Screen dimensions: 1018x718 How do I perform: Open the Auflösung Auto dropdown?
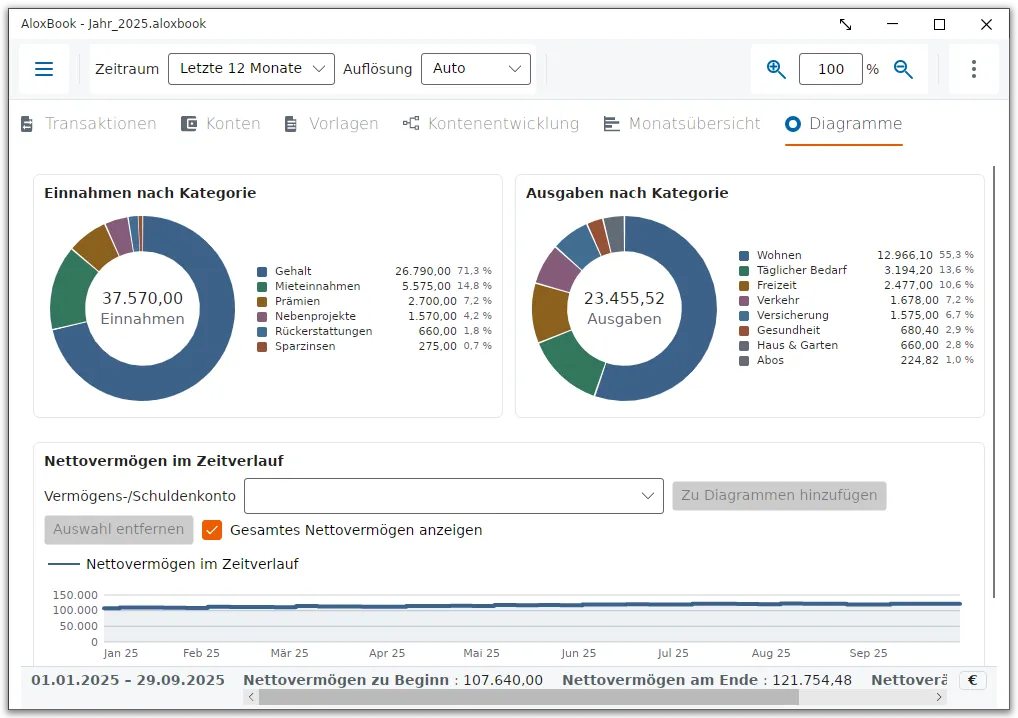coord(476,69)
